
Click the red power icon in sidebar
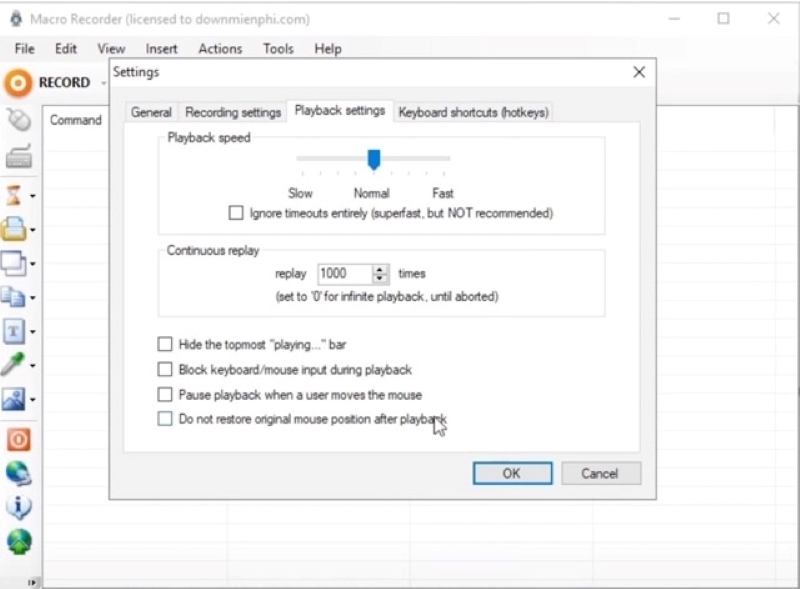click(18, 439)
